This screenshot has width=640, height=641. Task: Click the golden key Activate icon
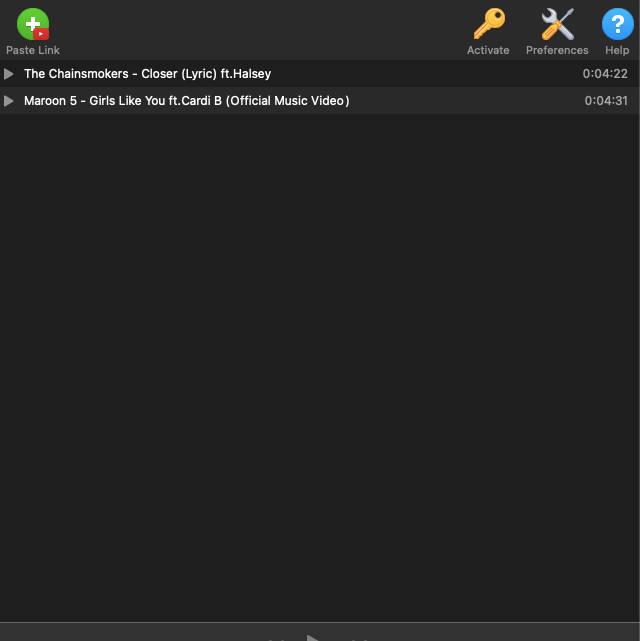(x=488, y=24)
